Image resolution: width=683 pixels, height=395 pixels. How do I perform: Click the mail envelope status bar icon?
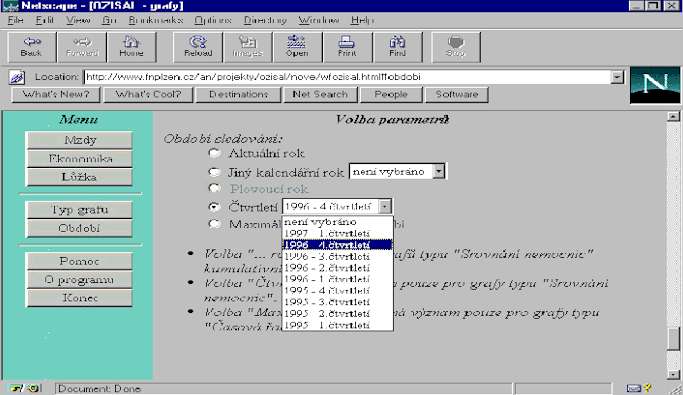pos(633,388)
